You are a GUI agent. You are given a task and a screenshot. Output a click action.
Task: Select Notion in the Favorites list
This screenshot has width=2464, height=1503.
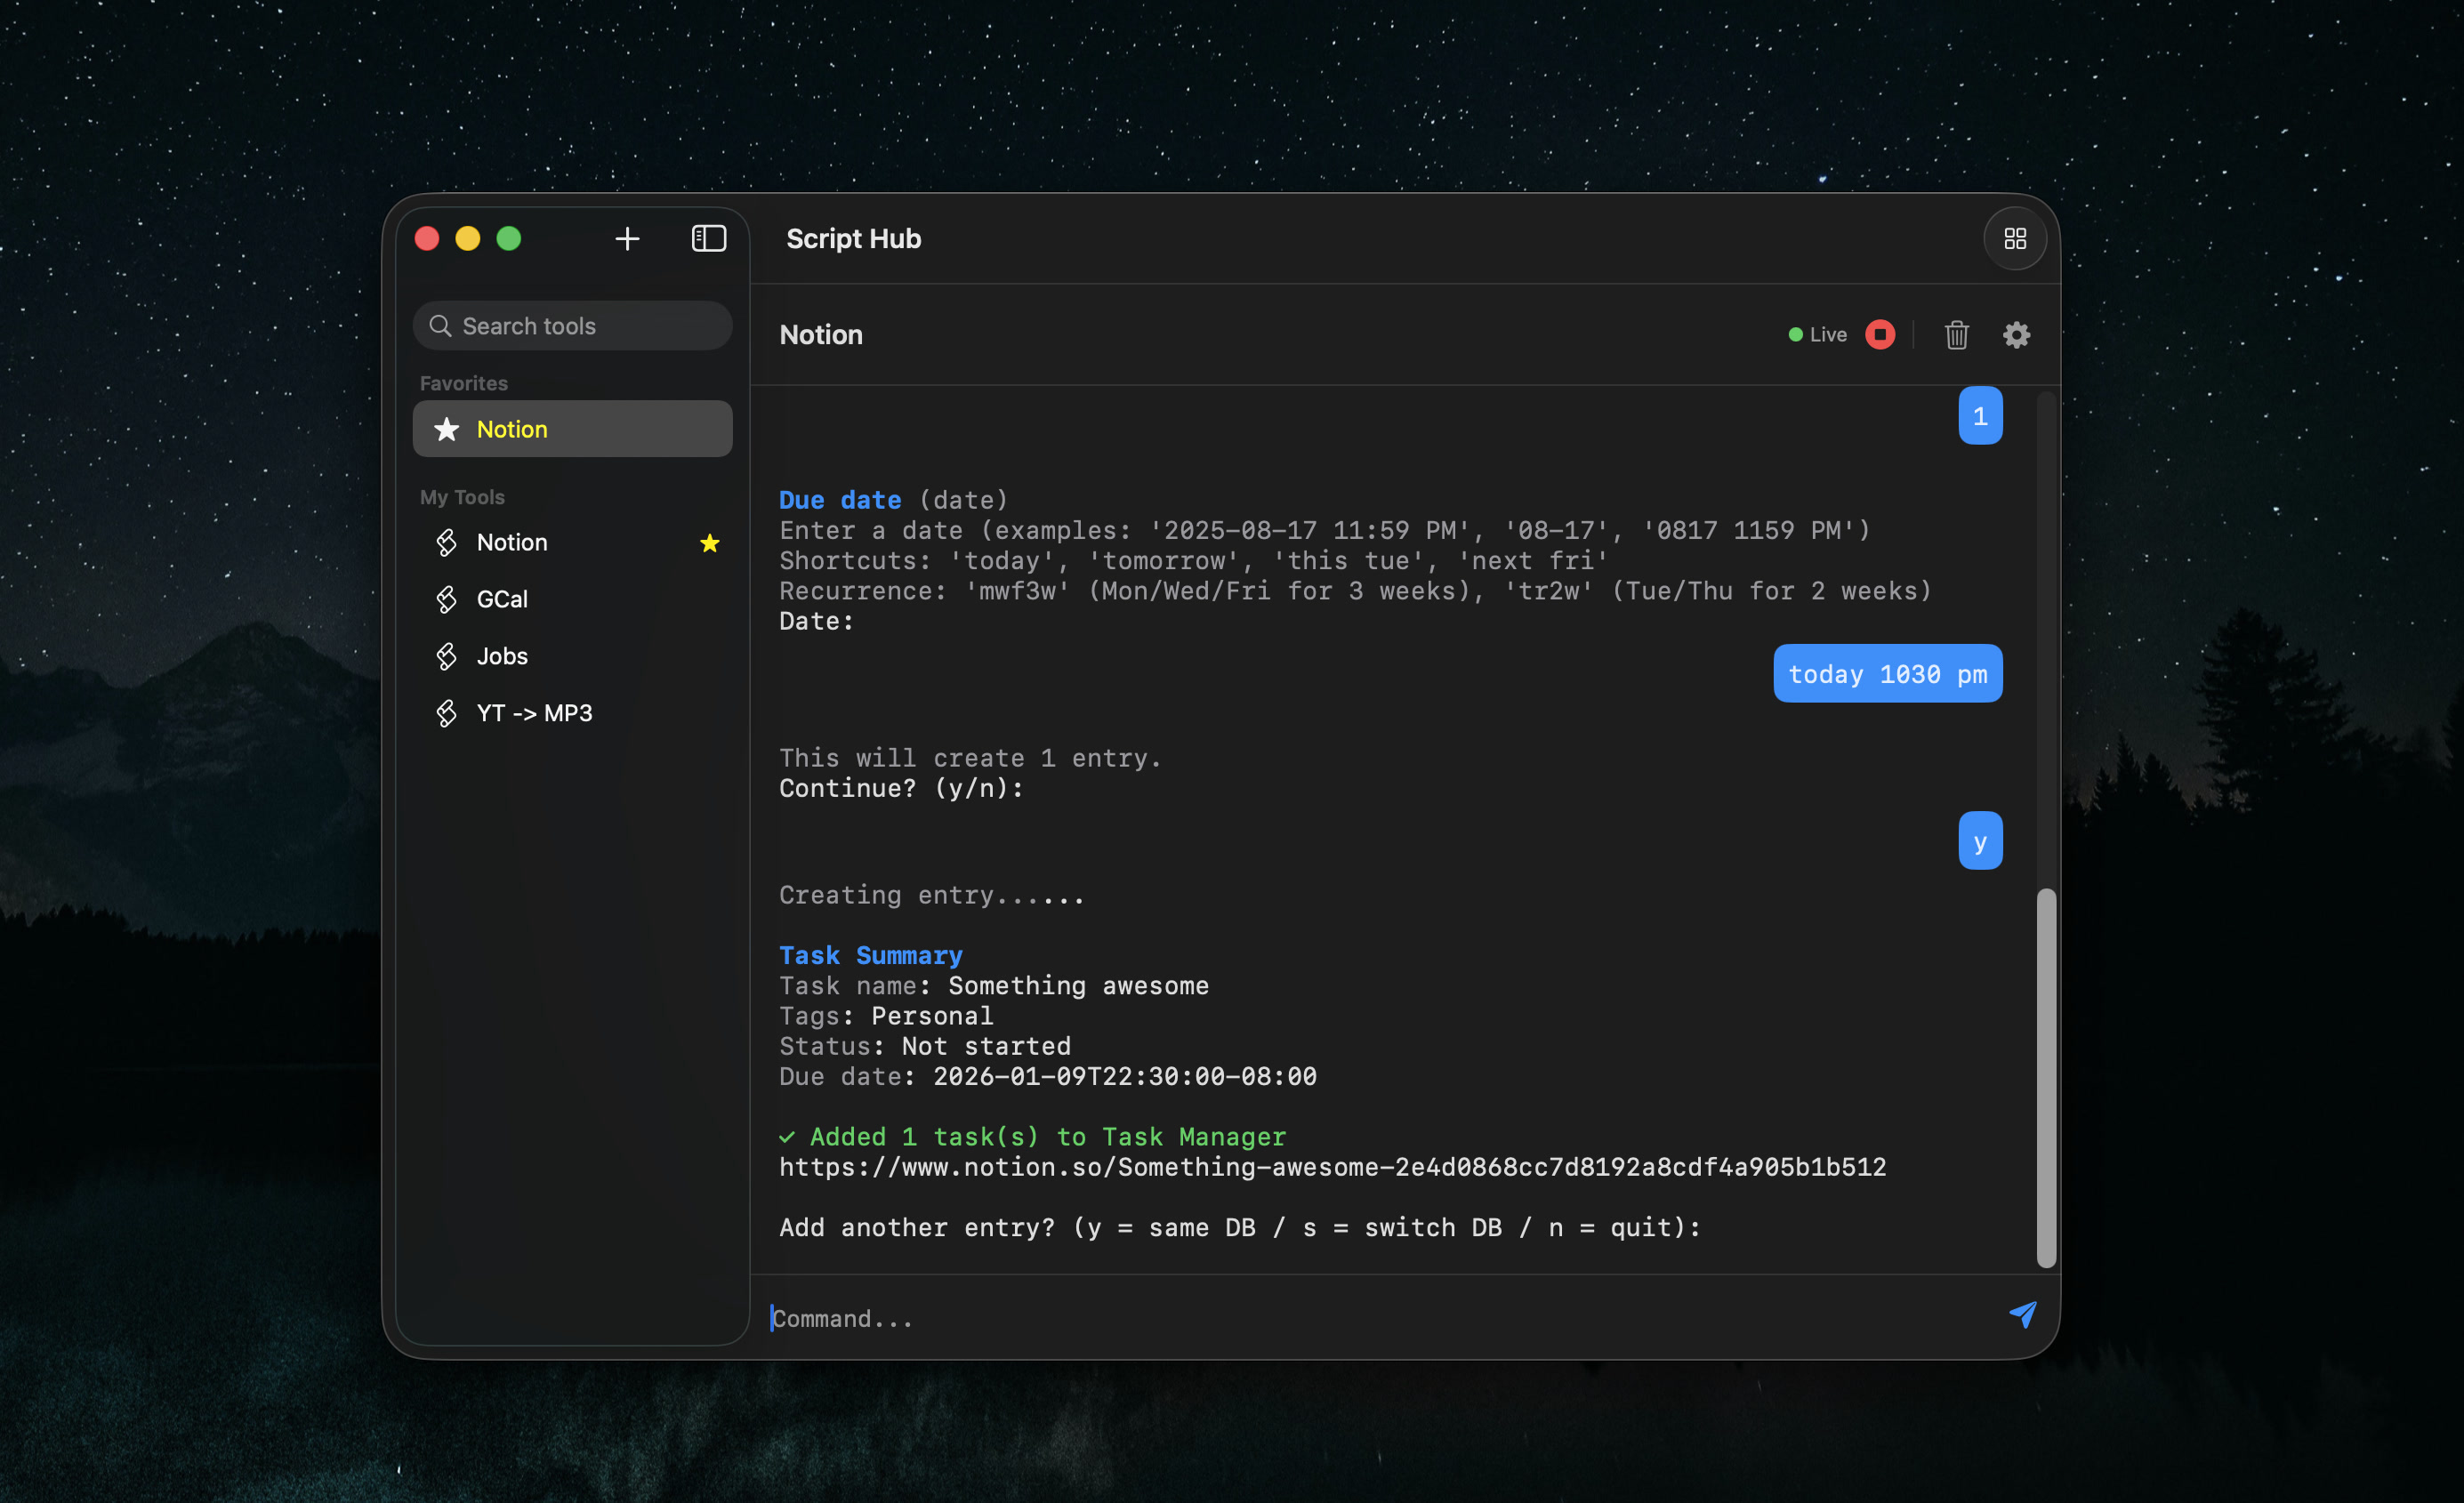pos(511,428)
